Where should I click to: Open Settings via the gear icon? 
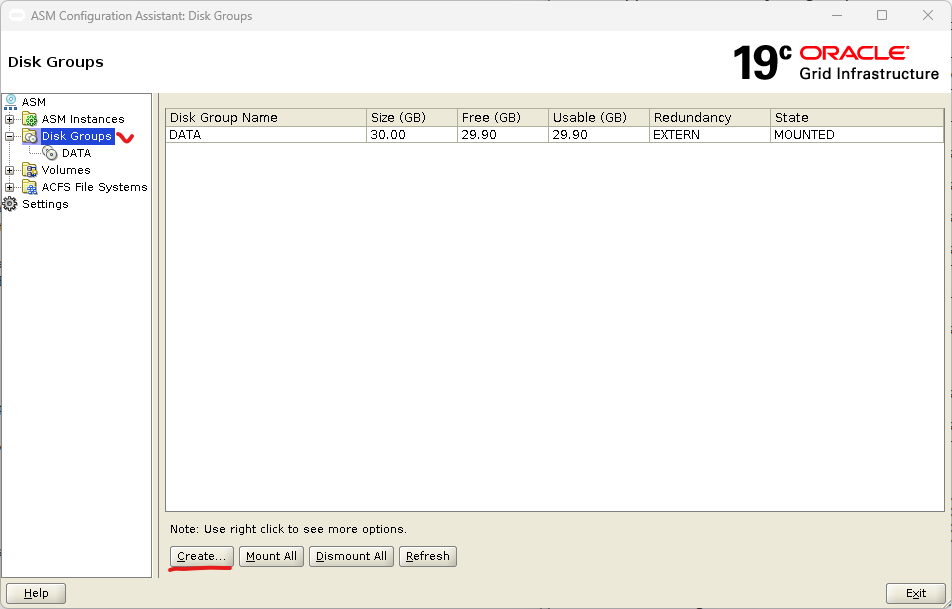[x=11, y=204]
